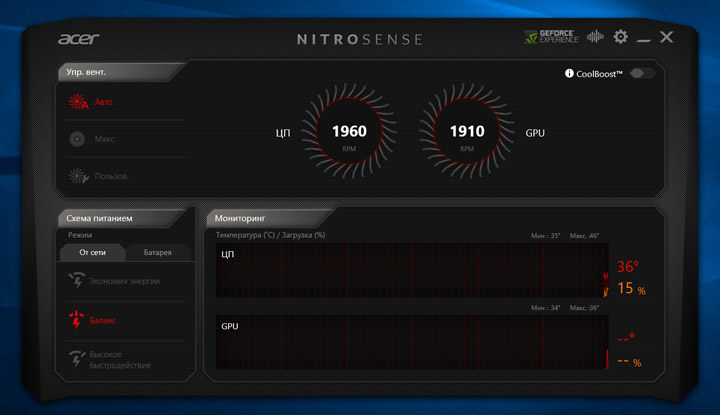Toggle the CoolBoost switch

coord(642,73)
